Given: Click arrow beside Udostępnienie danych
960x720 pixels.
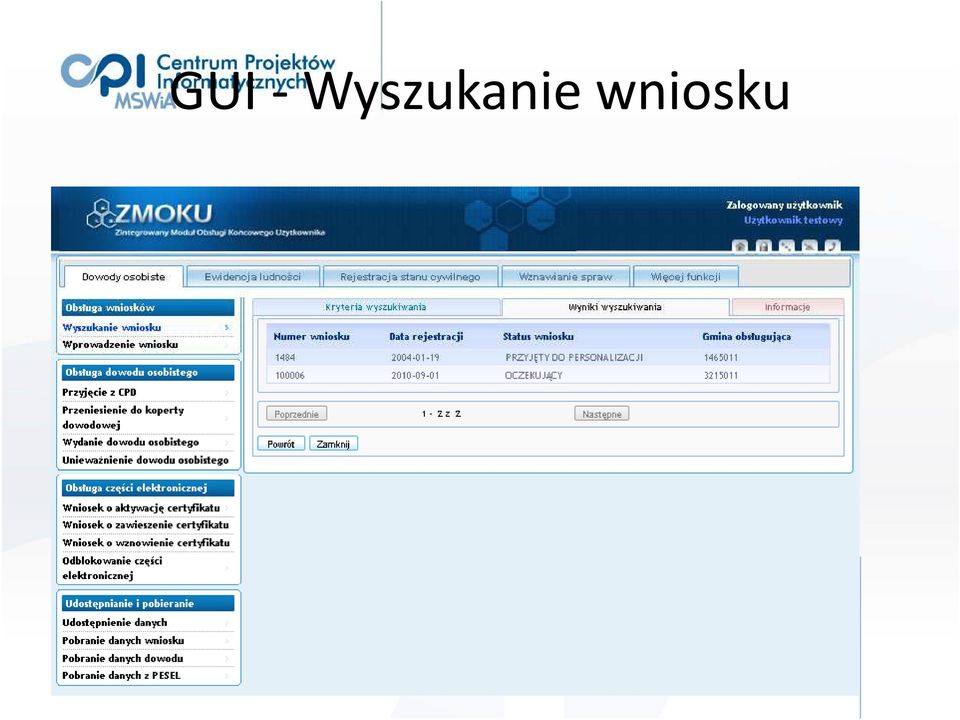Looking at the screenshot, I should click(227, 623).
